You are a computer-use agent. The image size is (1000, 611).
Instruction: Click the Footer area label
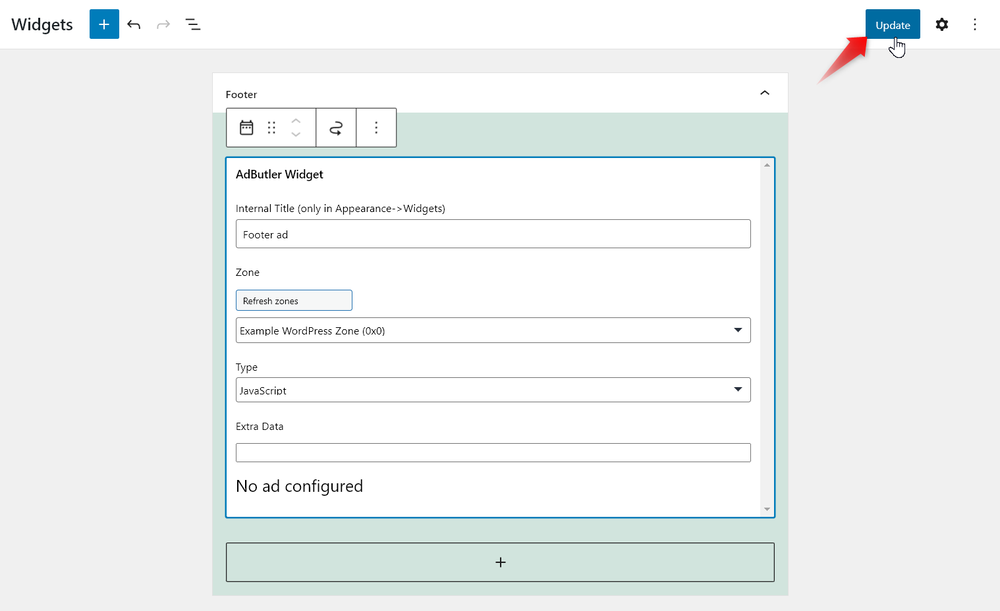click(x=241, y=94)
